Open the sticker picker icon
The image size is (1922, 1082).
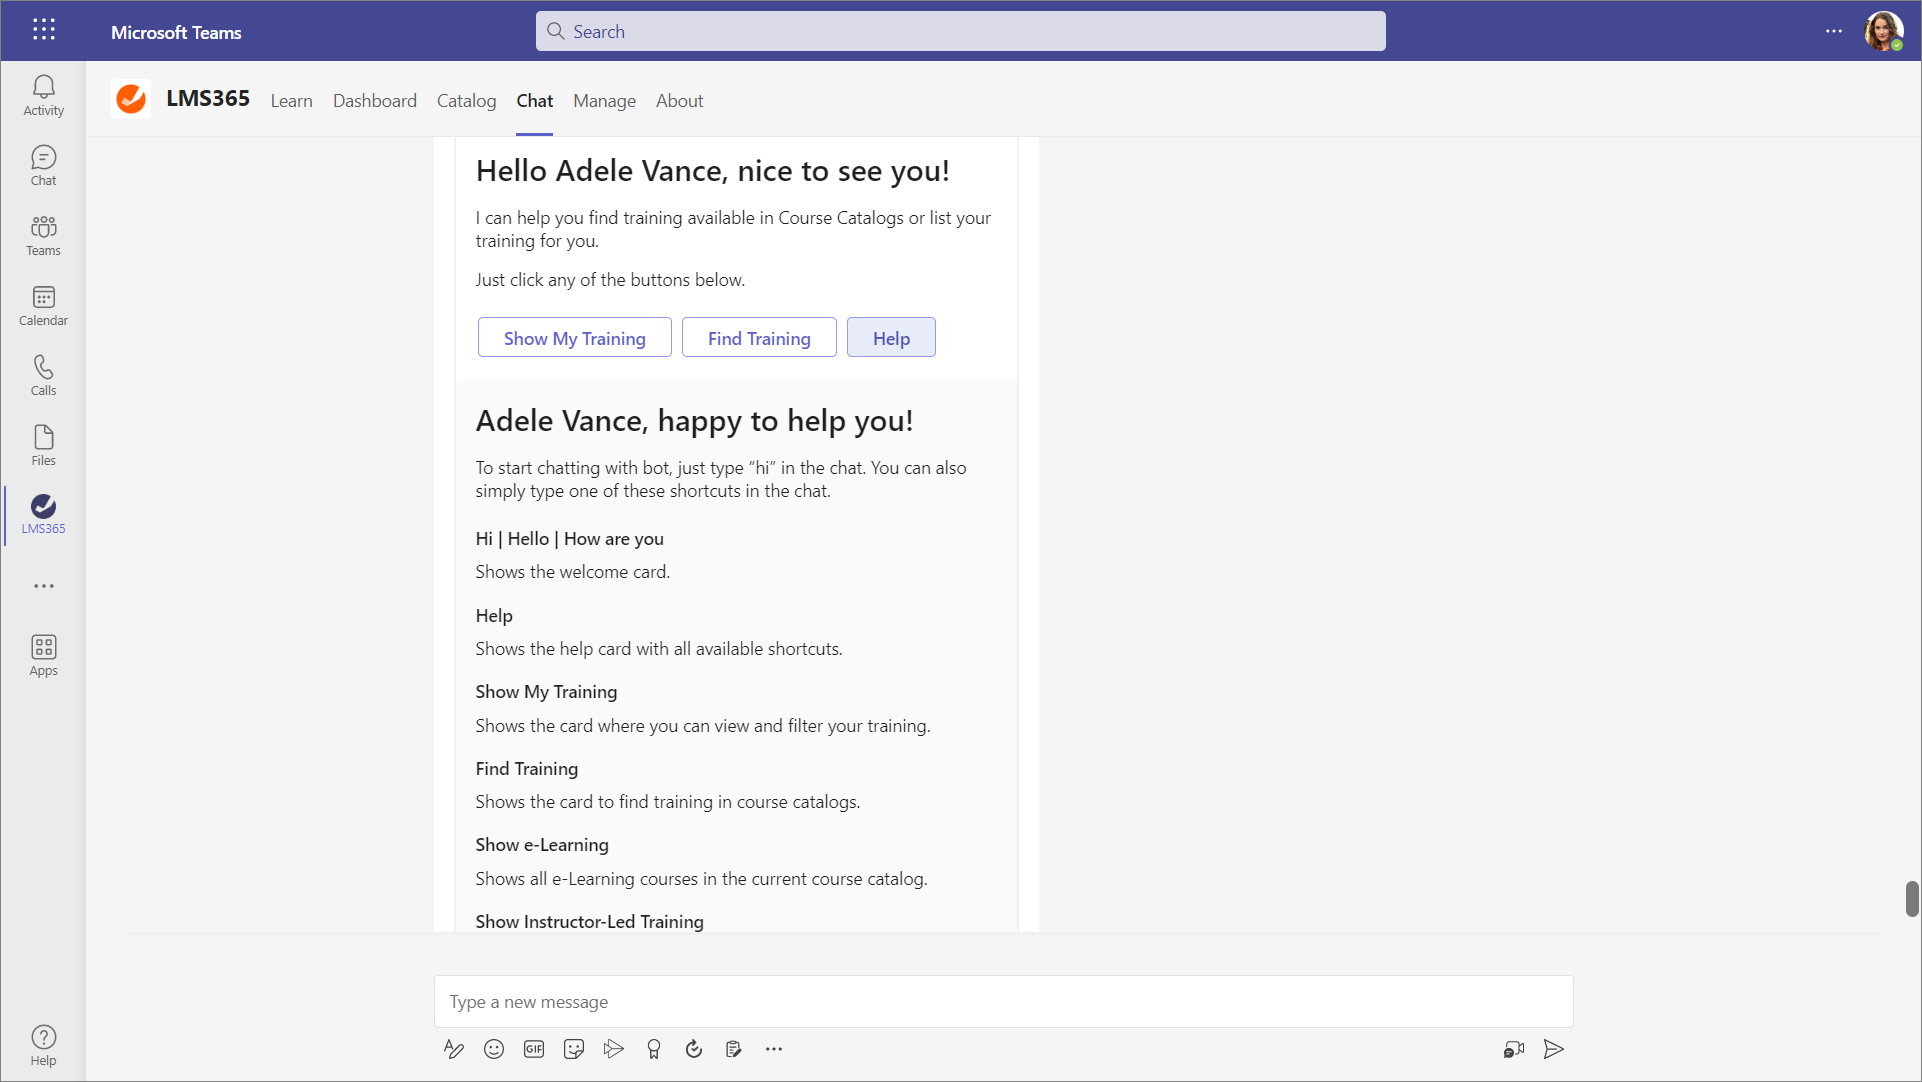574,1049
